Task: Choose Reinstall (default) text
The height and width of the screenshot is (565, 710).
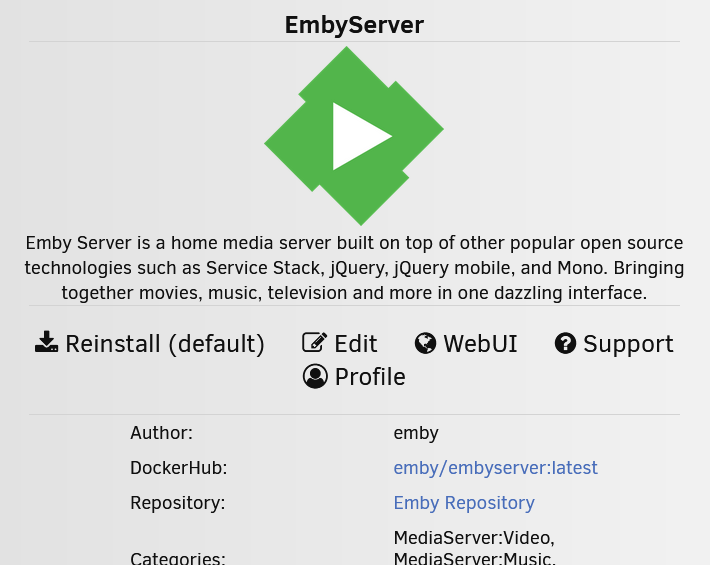Action: [165, 344]
